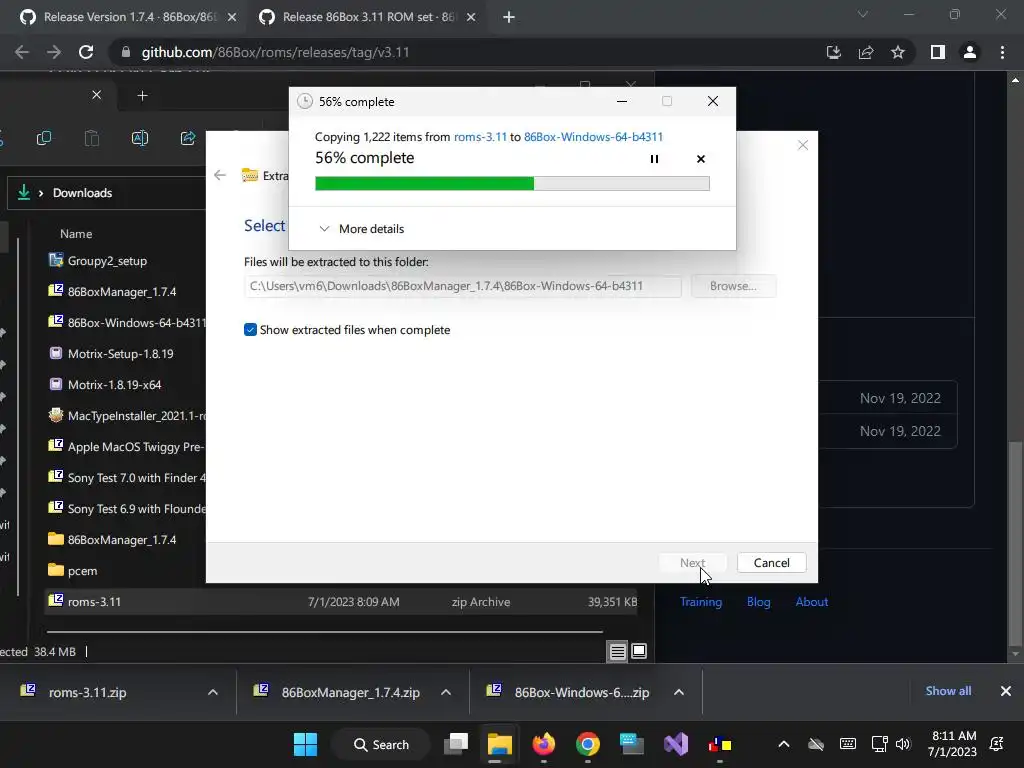
Task: Cancel the copy with the X button
Action: (x=701, y=159)
